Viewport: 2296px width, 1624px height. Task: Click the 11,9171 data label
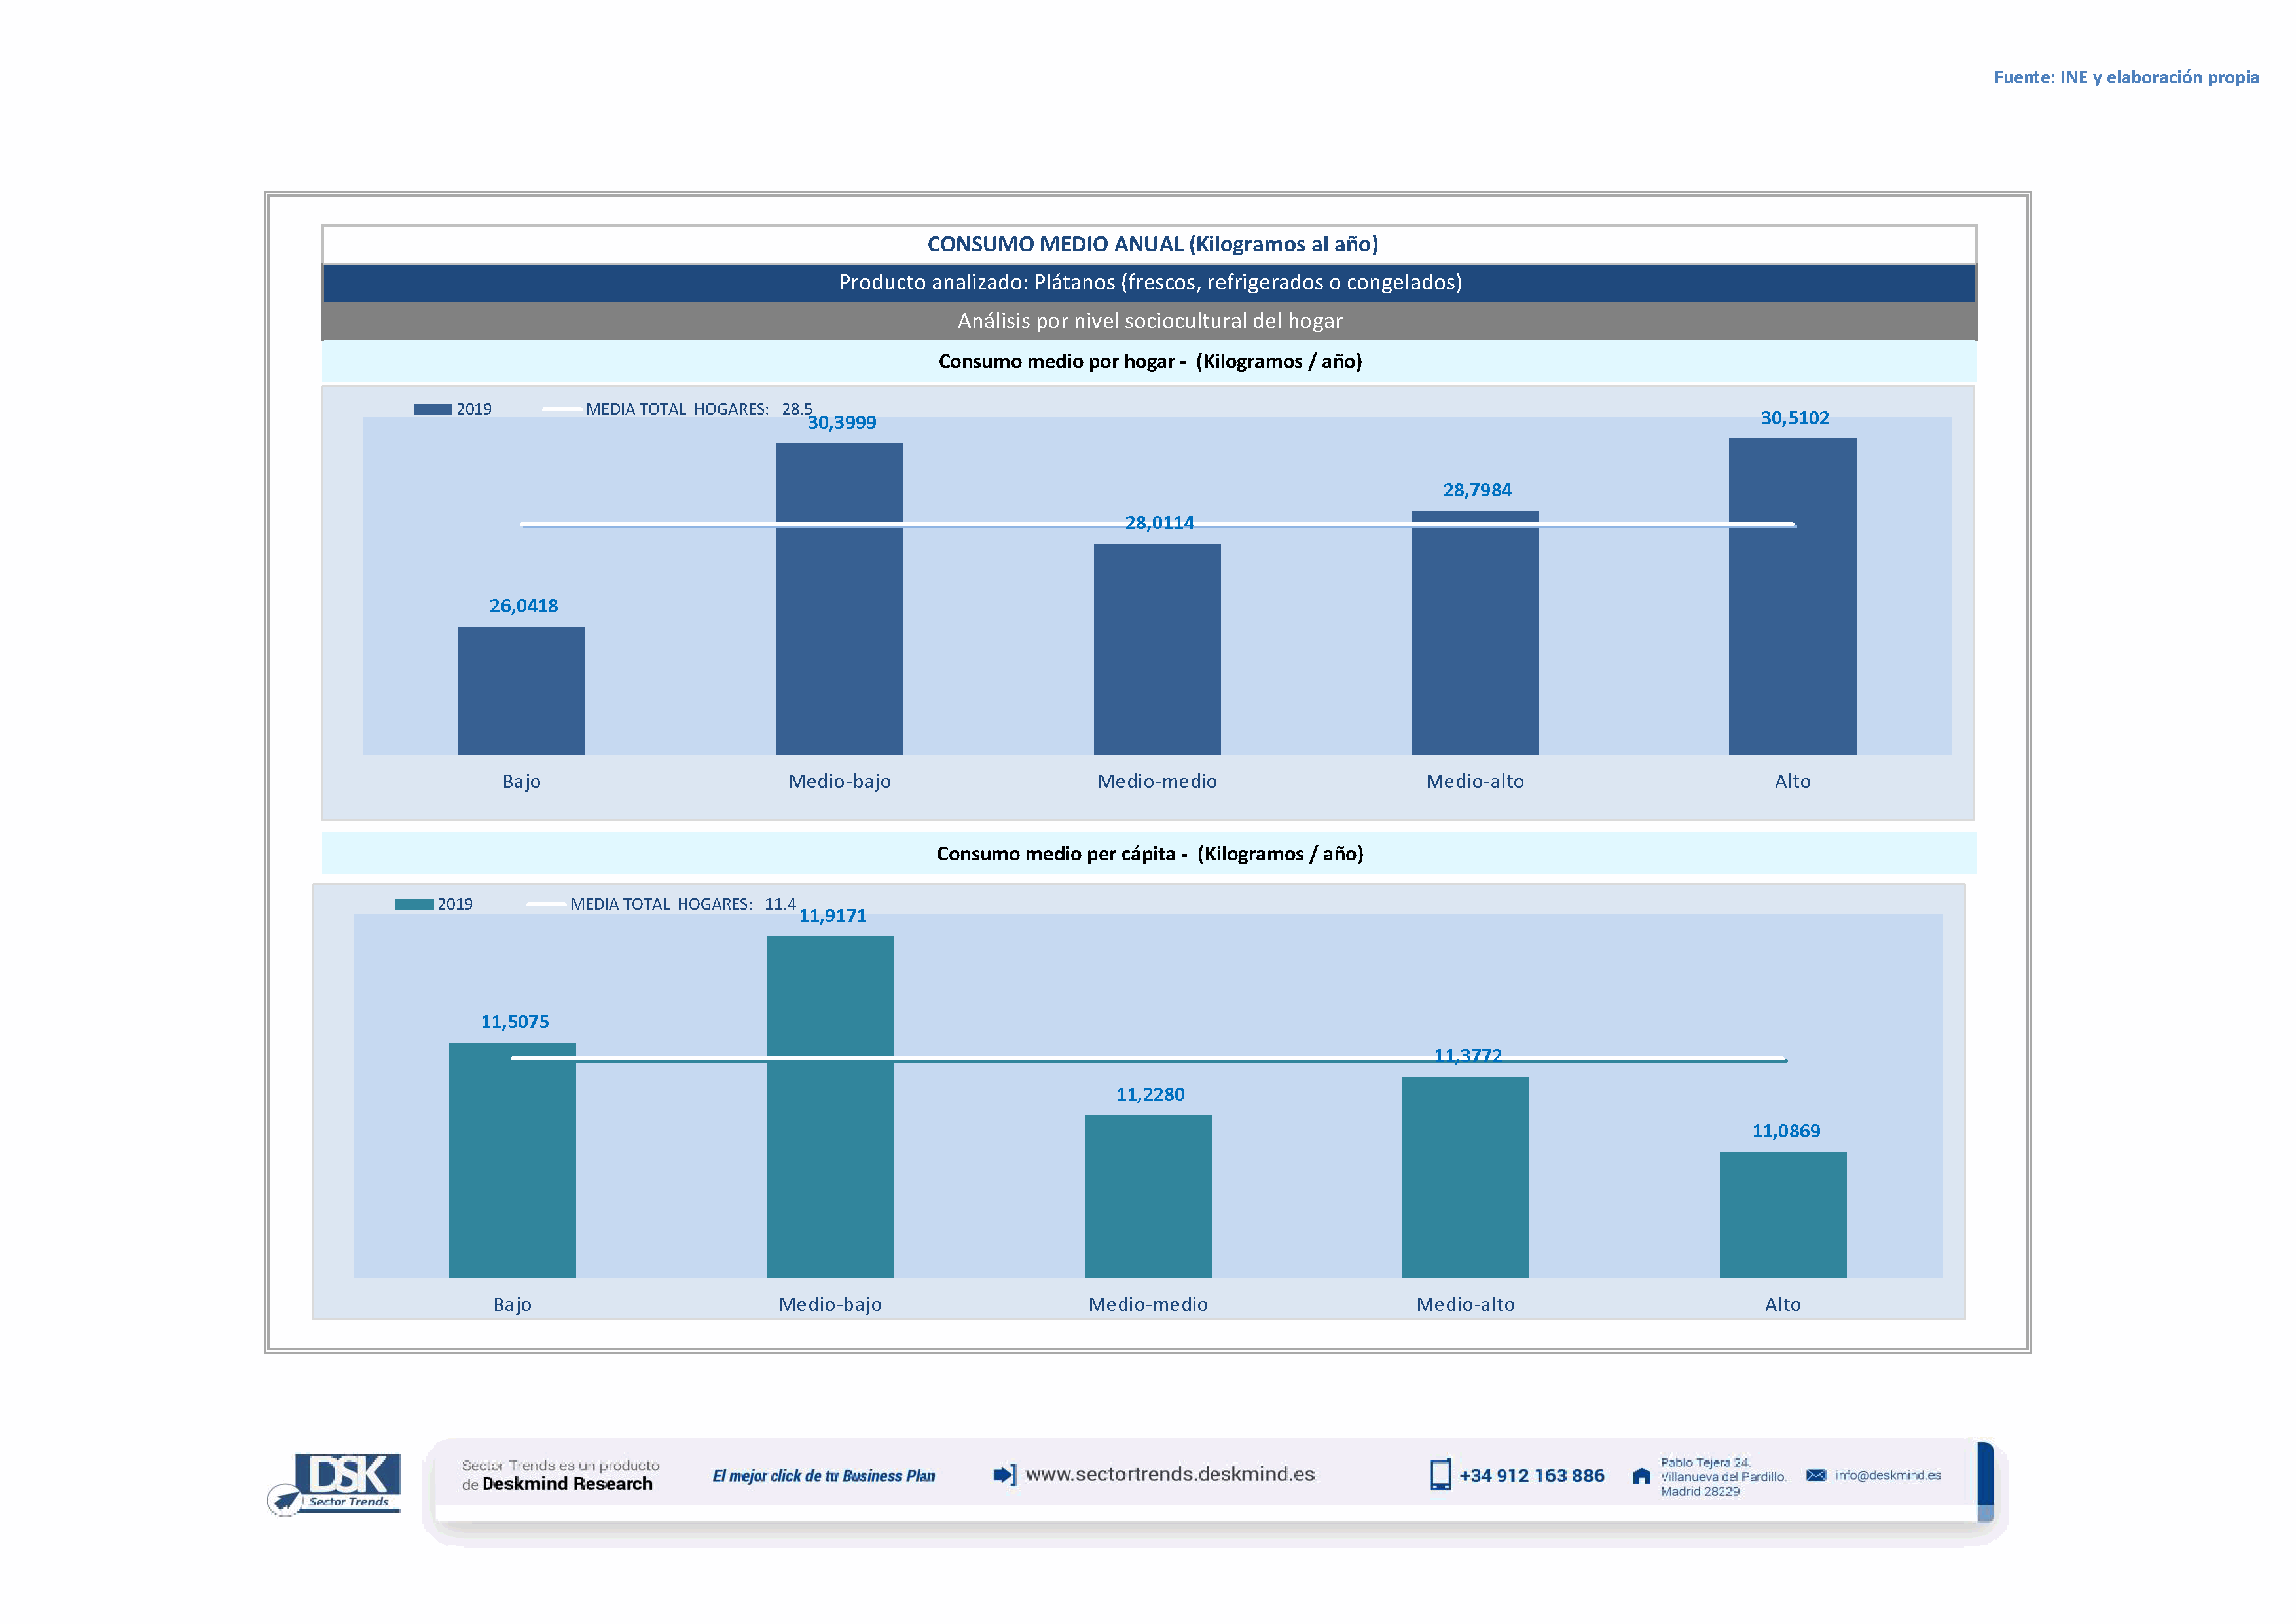(x=832, y=916)
